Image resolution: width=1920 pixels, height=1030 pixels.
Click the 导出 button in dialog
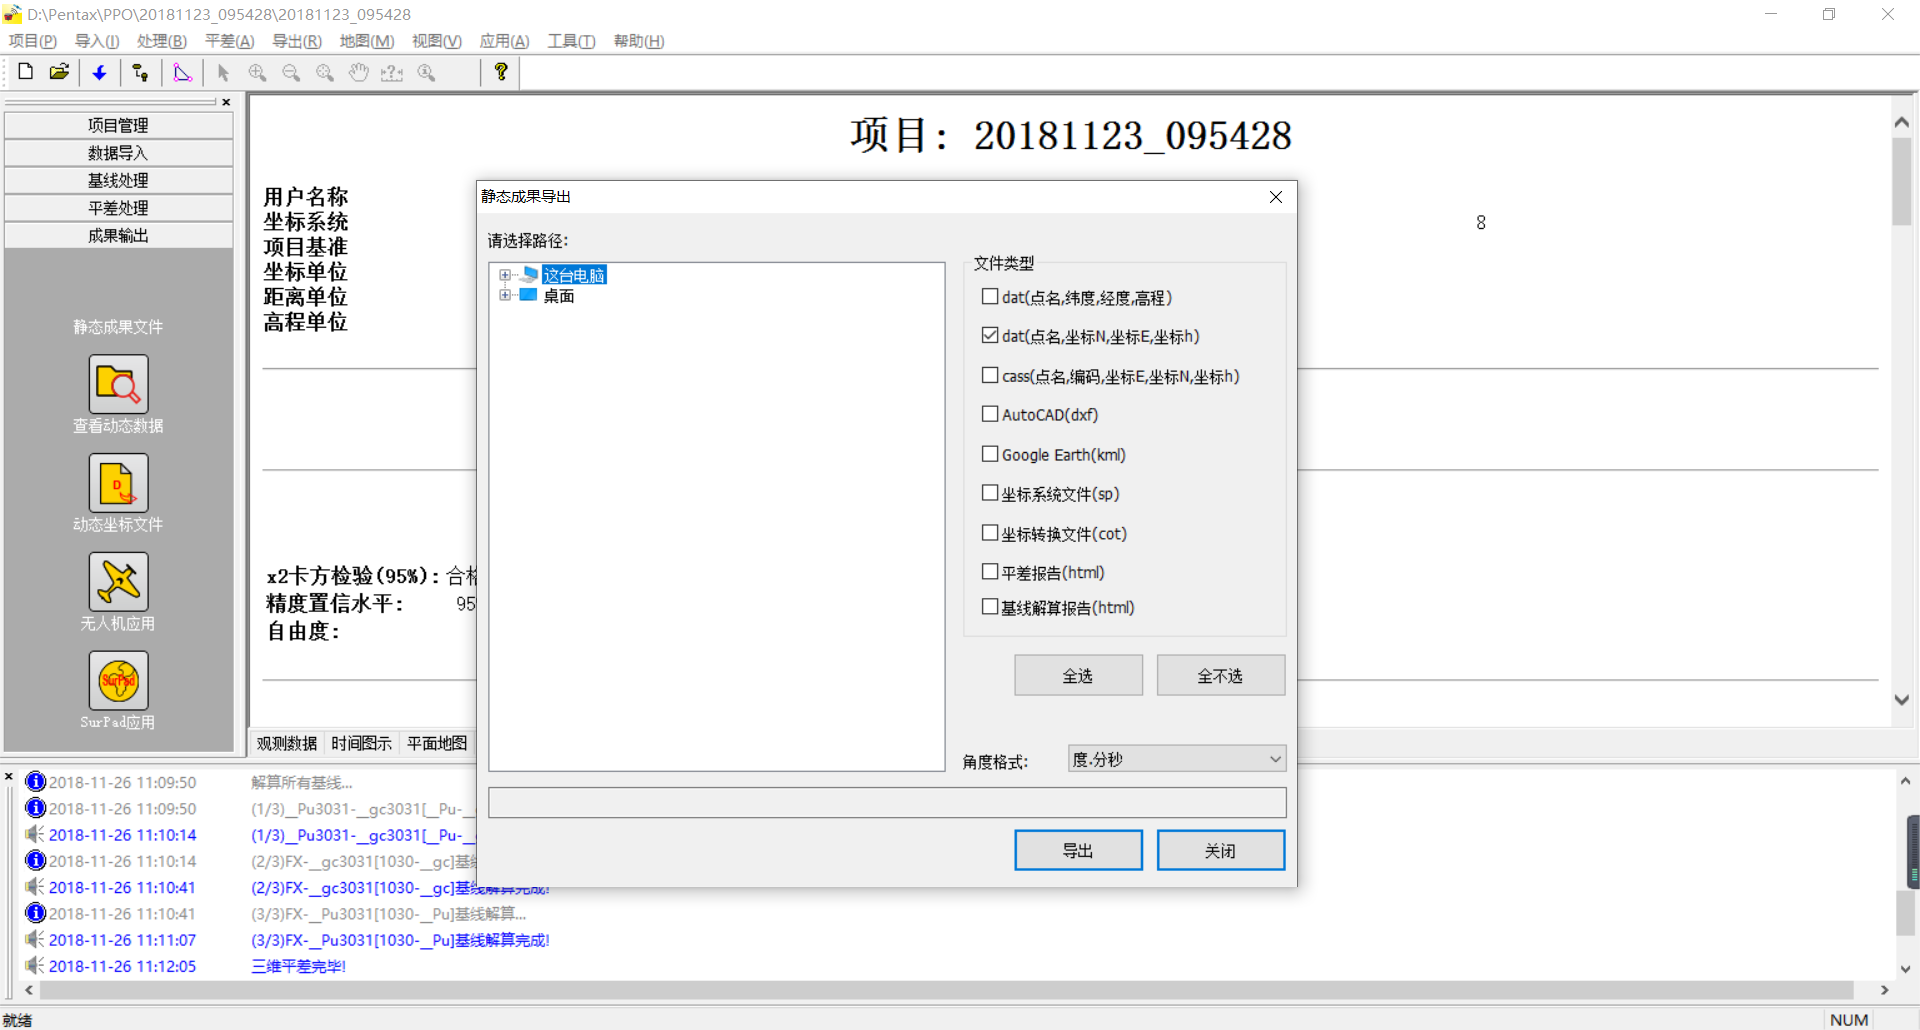(x=1078, y=850)
